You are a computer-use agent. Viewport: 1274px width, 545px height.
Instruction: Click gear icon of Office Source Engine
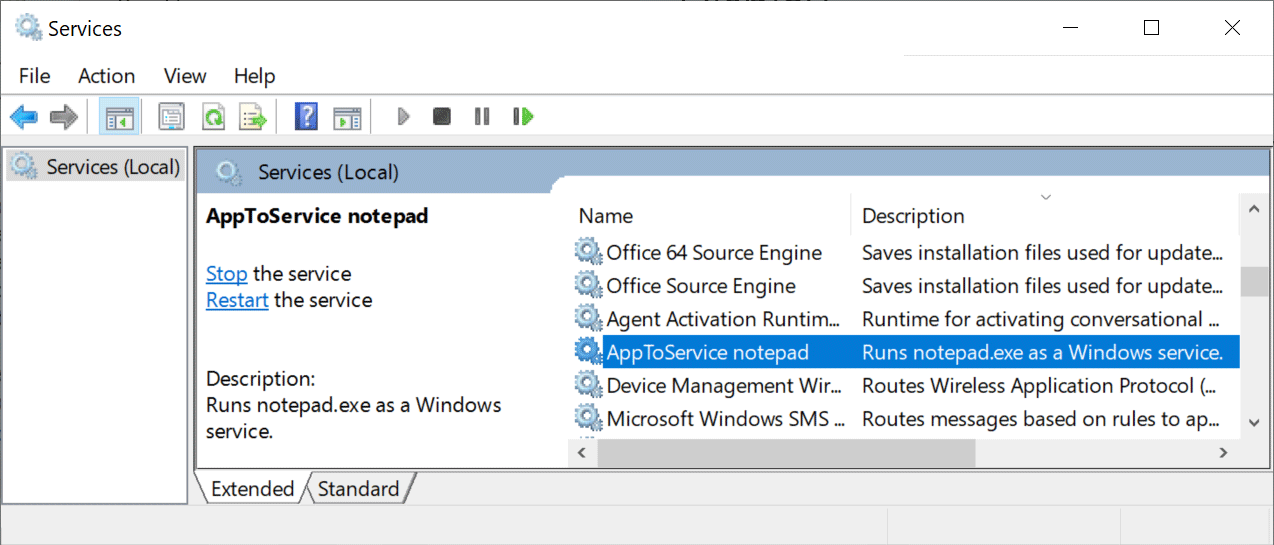point(588,285)
